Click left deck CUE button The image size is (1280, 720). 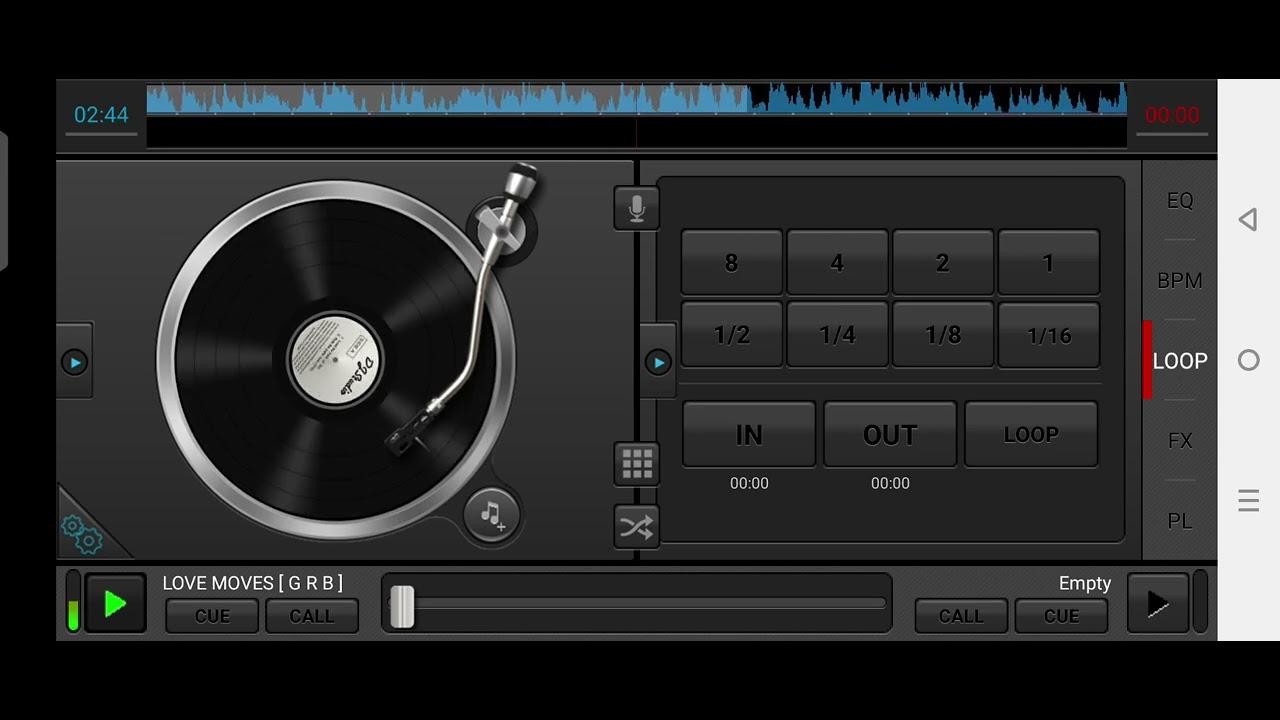click(x=212, y=616)
